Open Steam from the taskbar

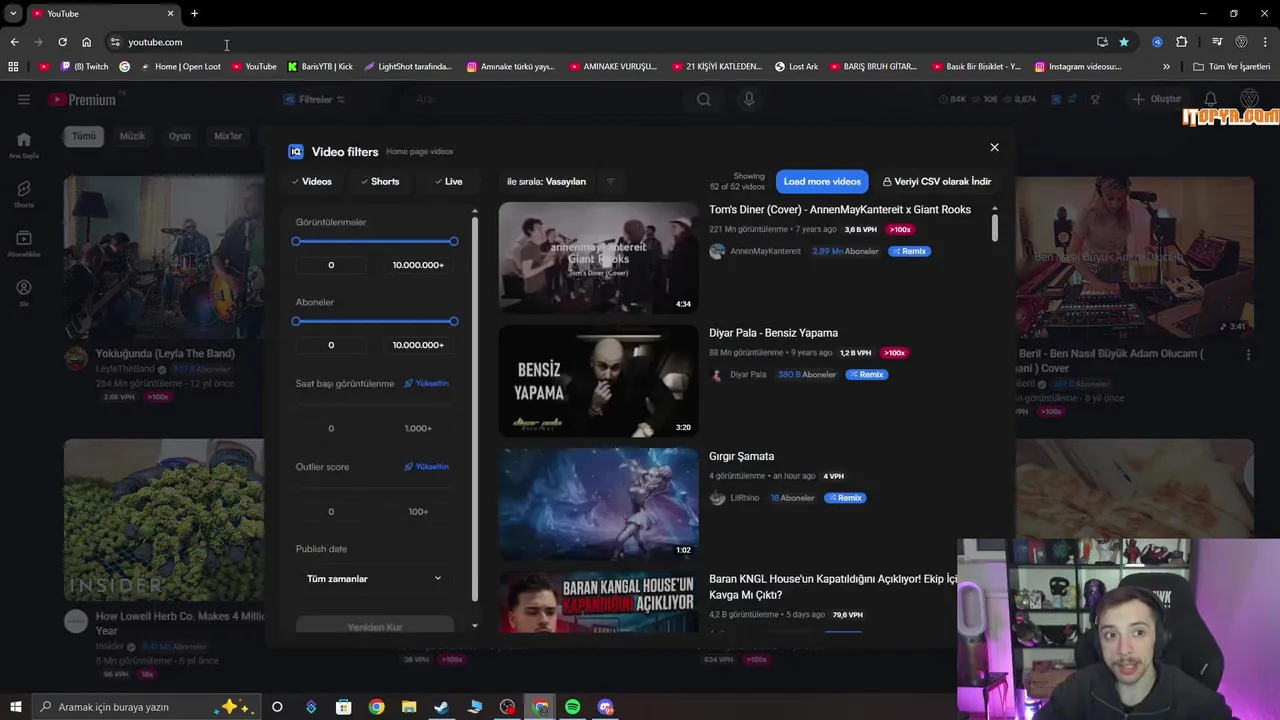(441, 707)
